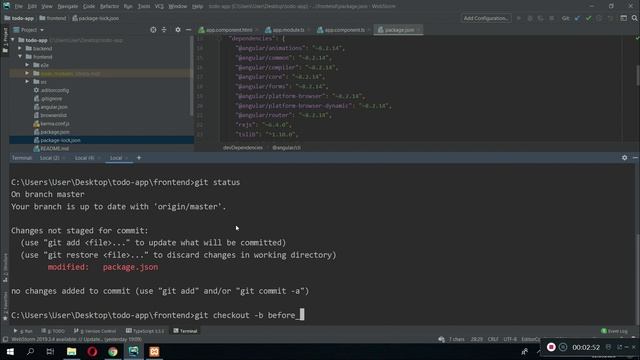Open the File menu
This screenshot has width=640, height=360.
point(18,6)
